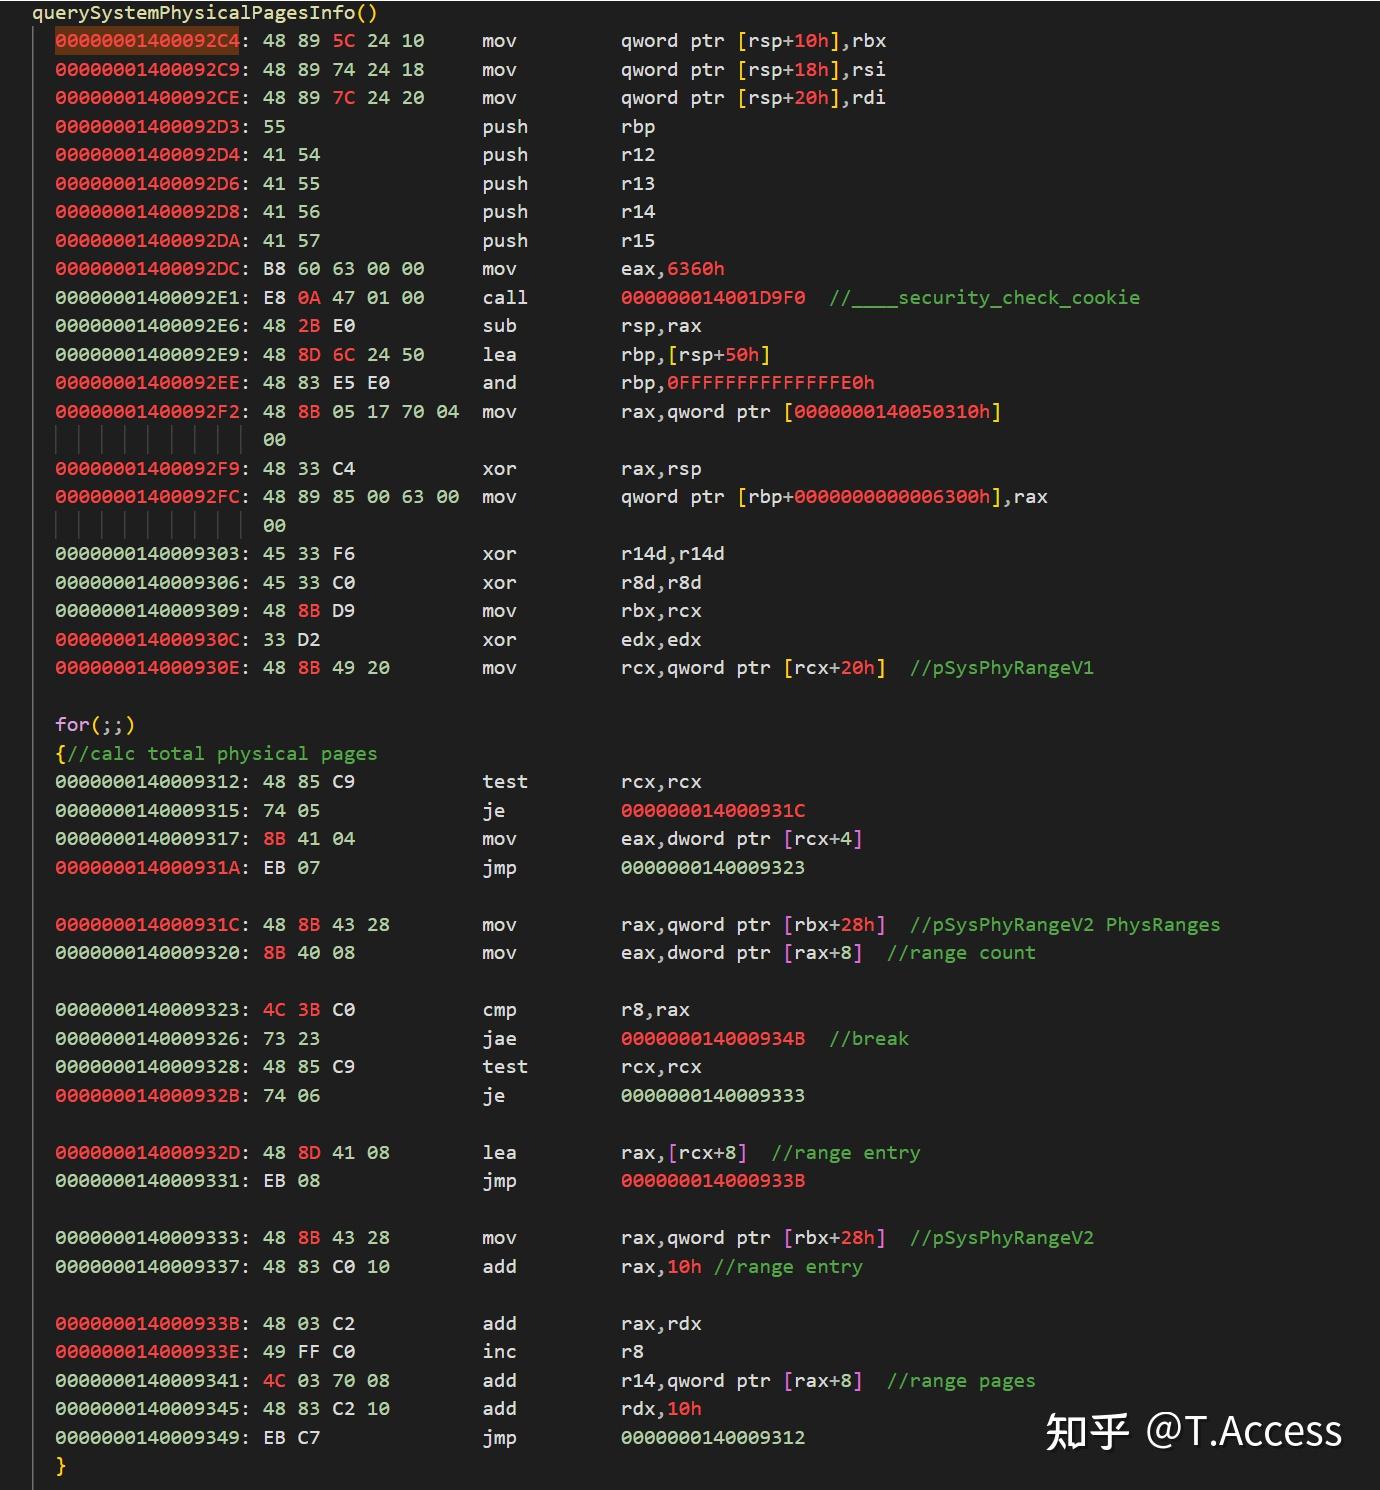Click the 'cmp' instruction mnemonic

(x=499, y=1010)
